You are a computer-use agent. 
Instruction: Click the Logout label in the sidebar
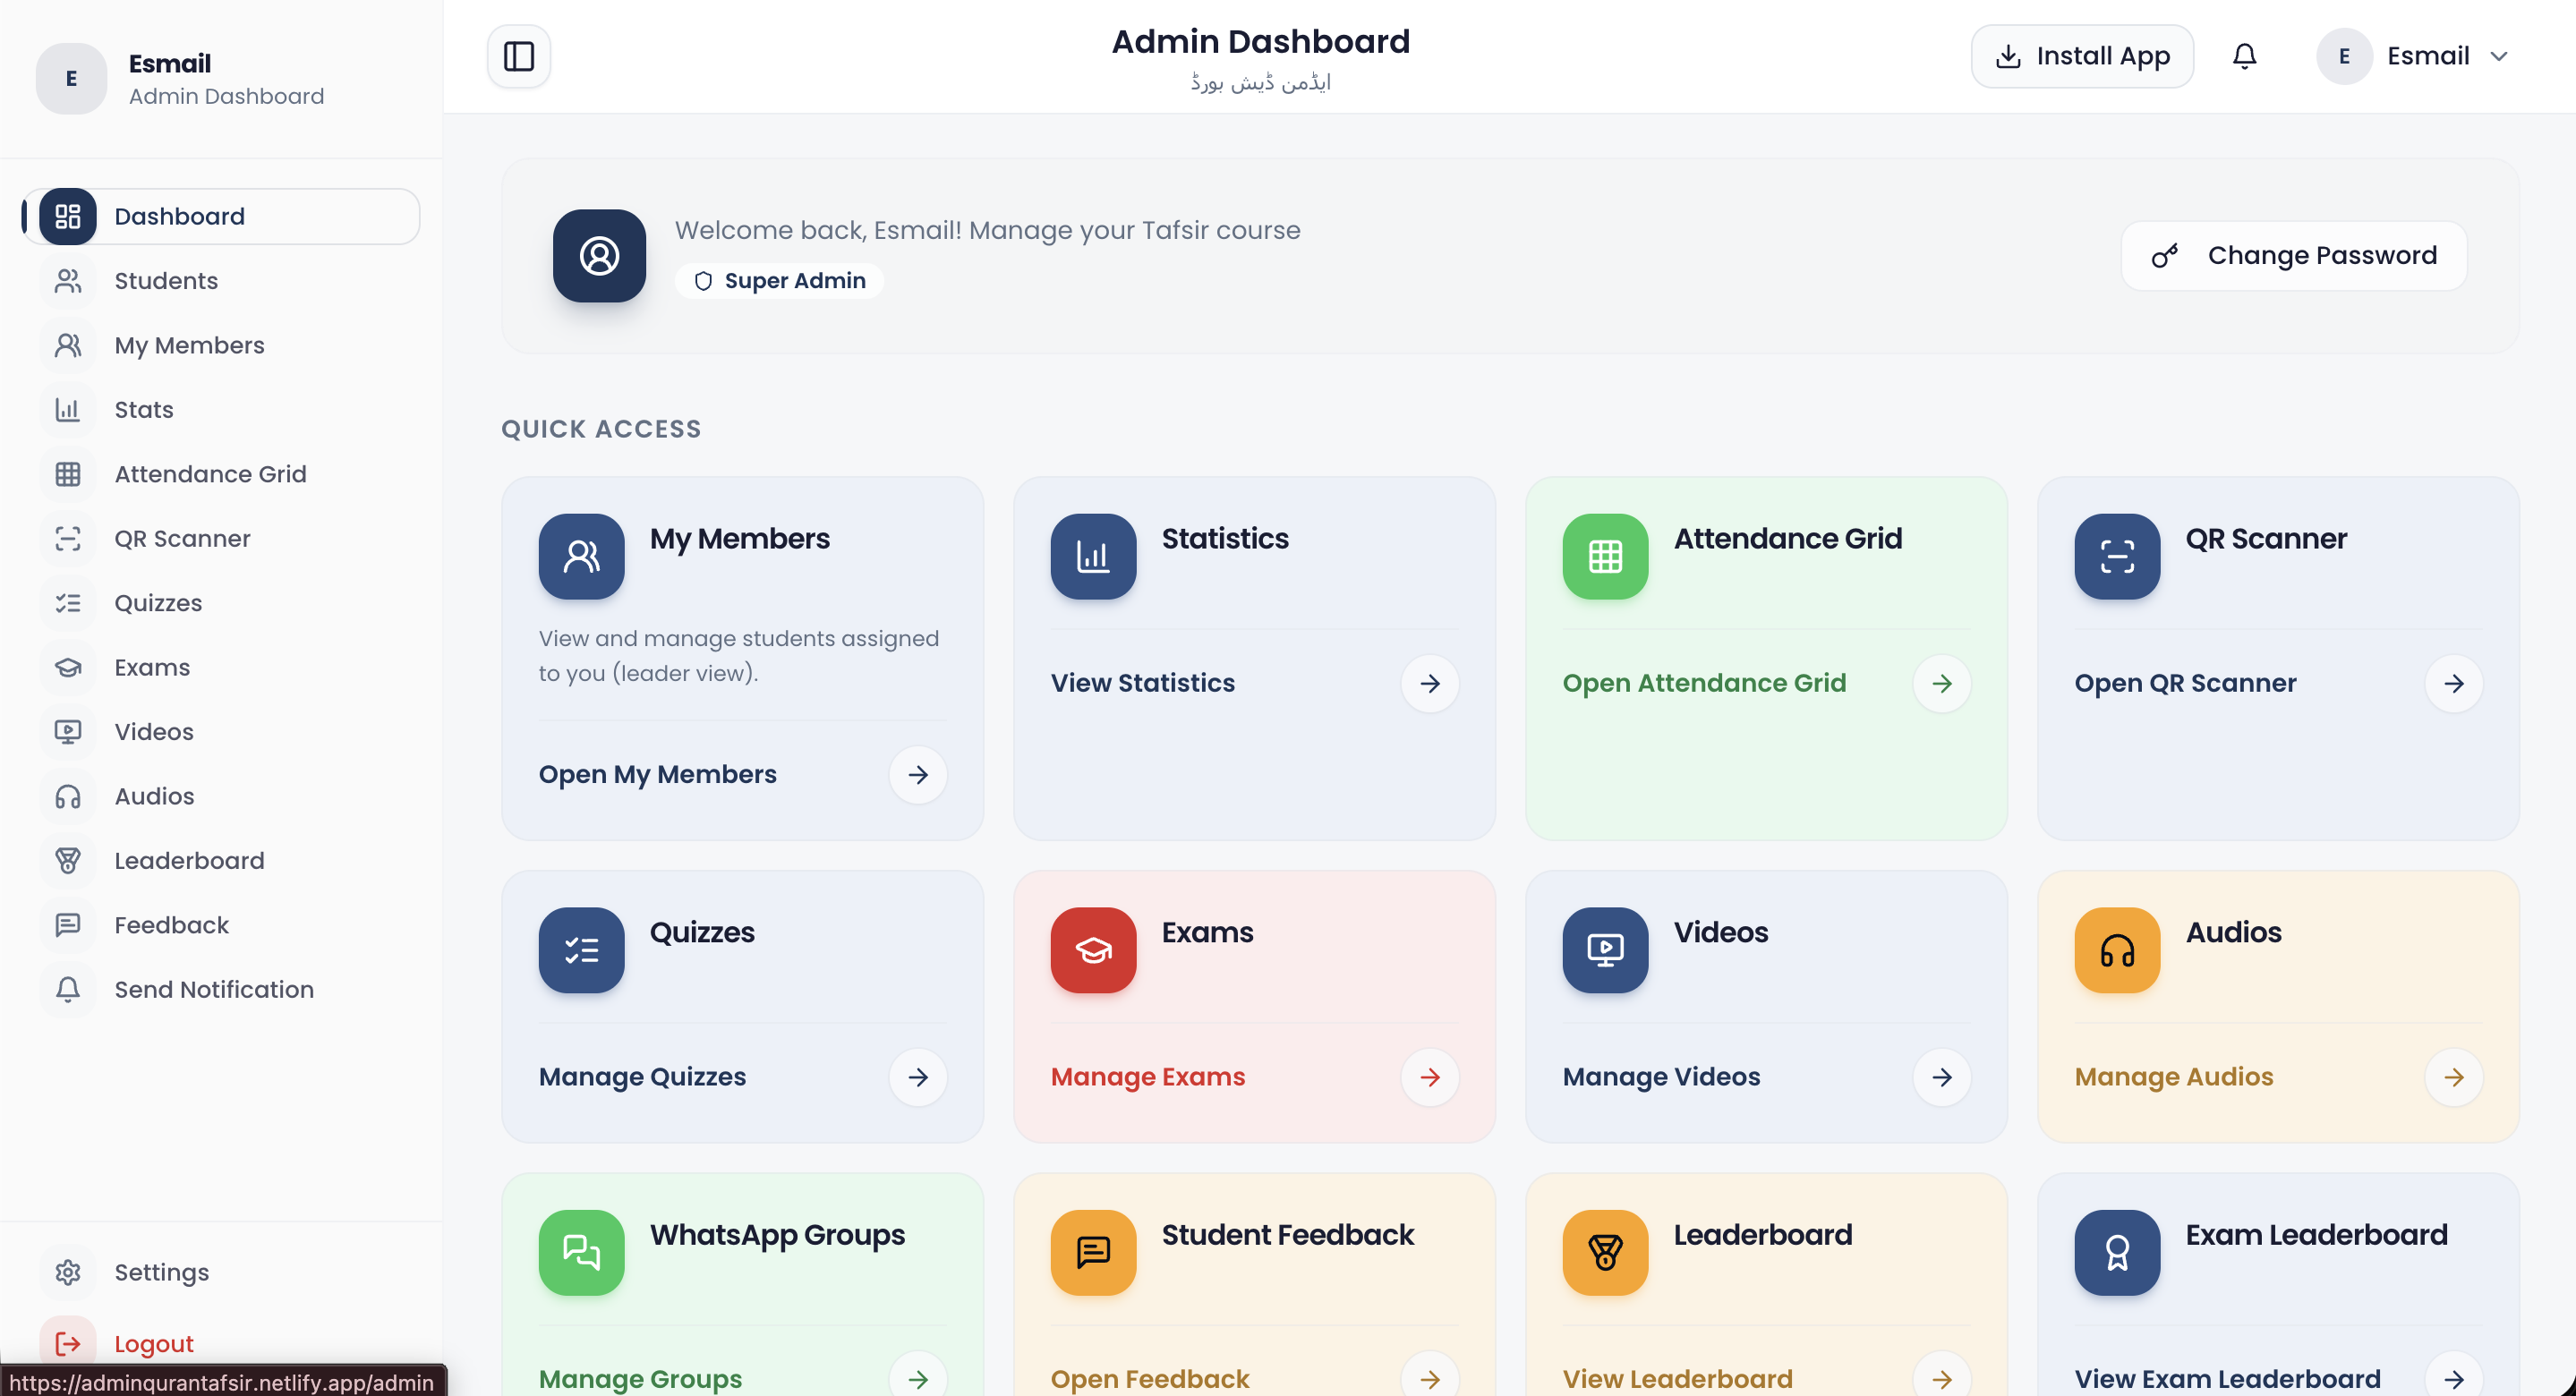[x=153, y=1344]
